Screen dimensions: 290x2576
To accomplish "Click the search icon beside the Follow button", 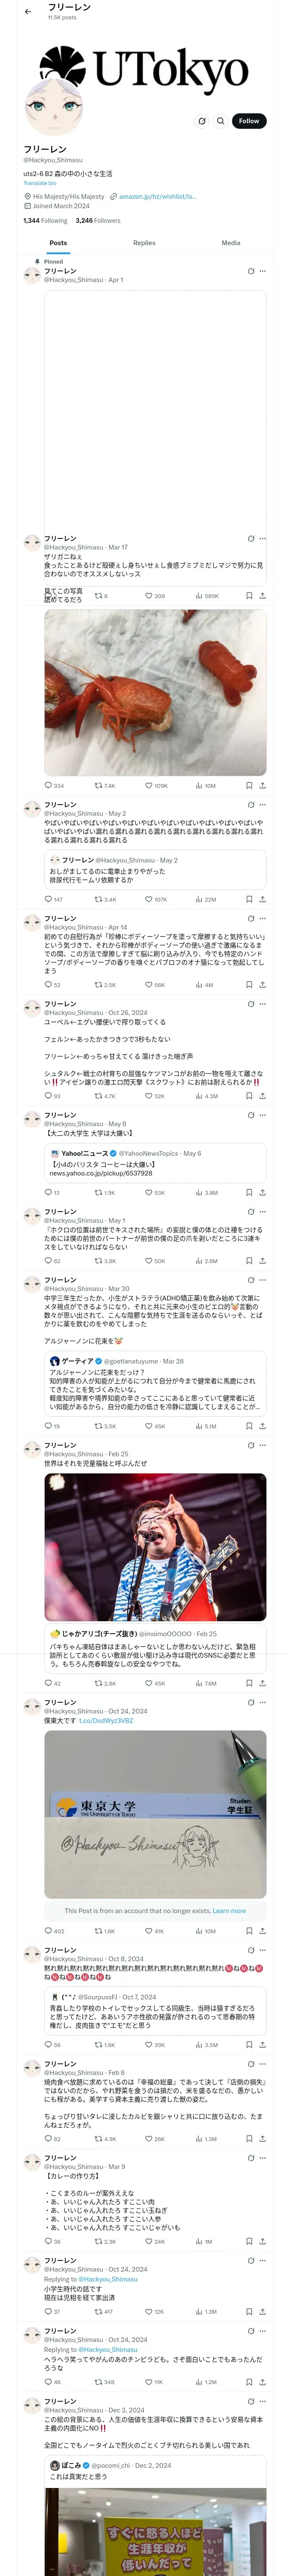I will click(x=221, y=121).
